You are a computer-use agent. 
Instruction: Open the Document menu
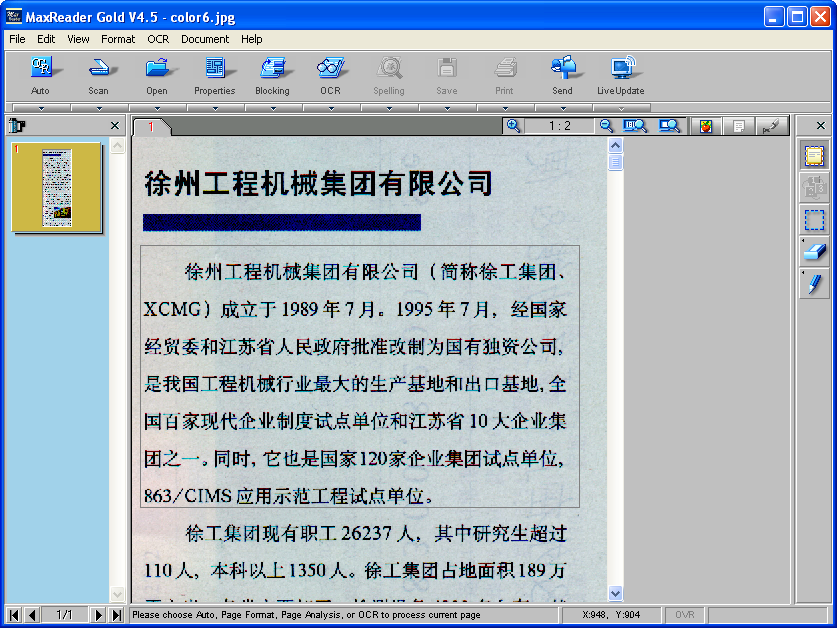click(x=205, y=39)
